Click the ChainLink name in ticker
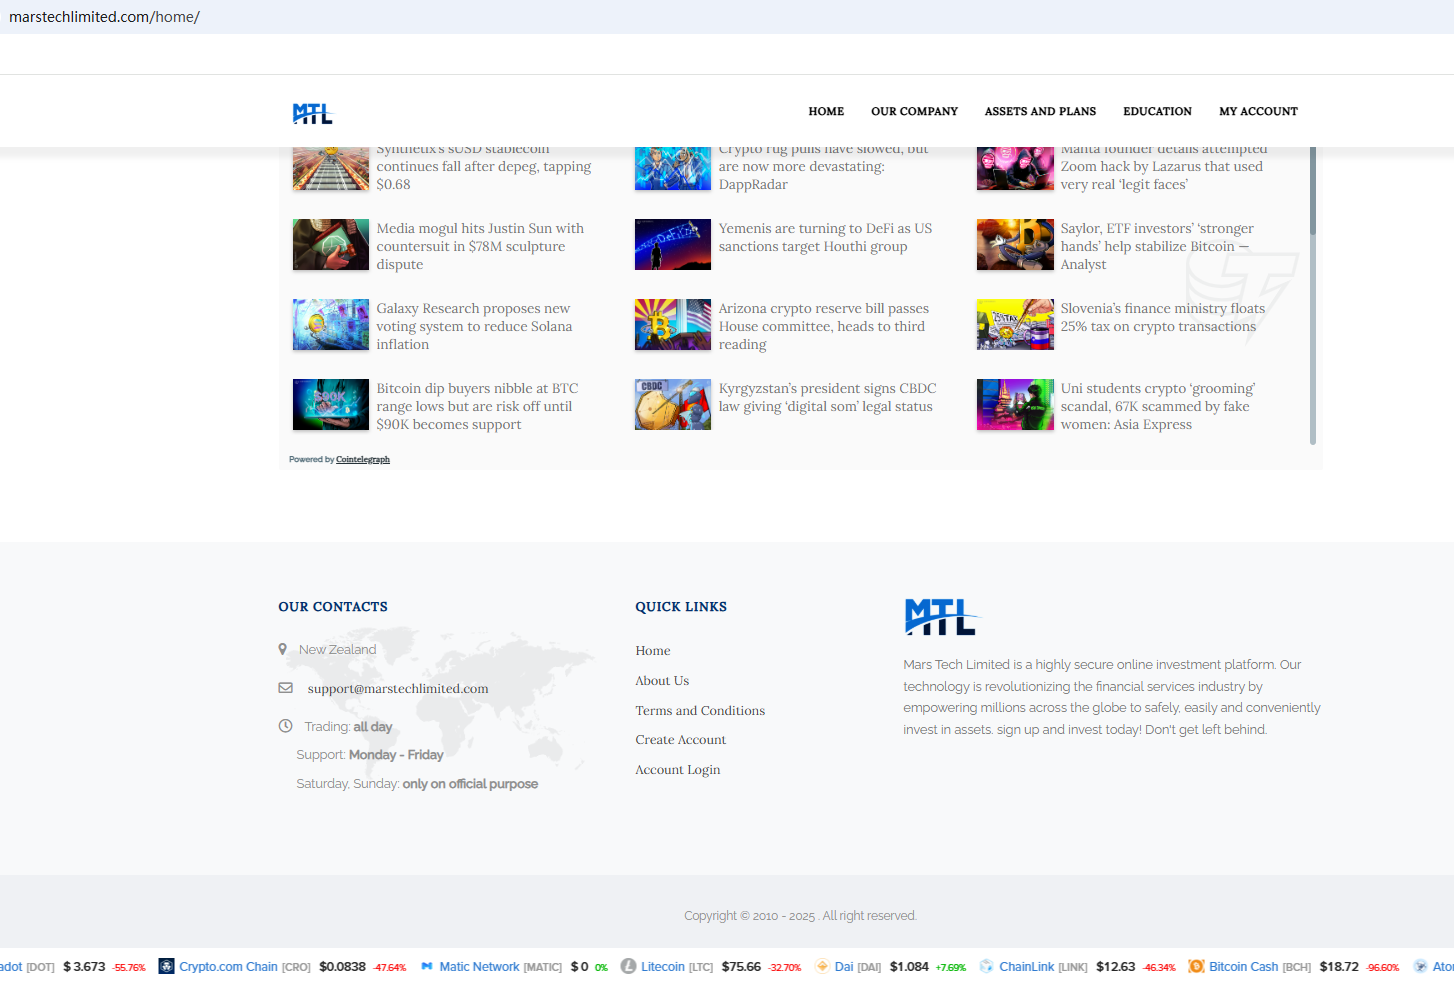 point(1027,966)
